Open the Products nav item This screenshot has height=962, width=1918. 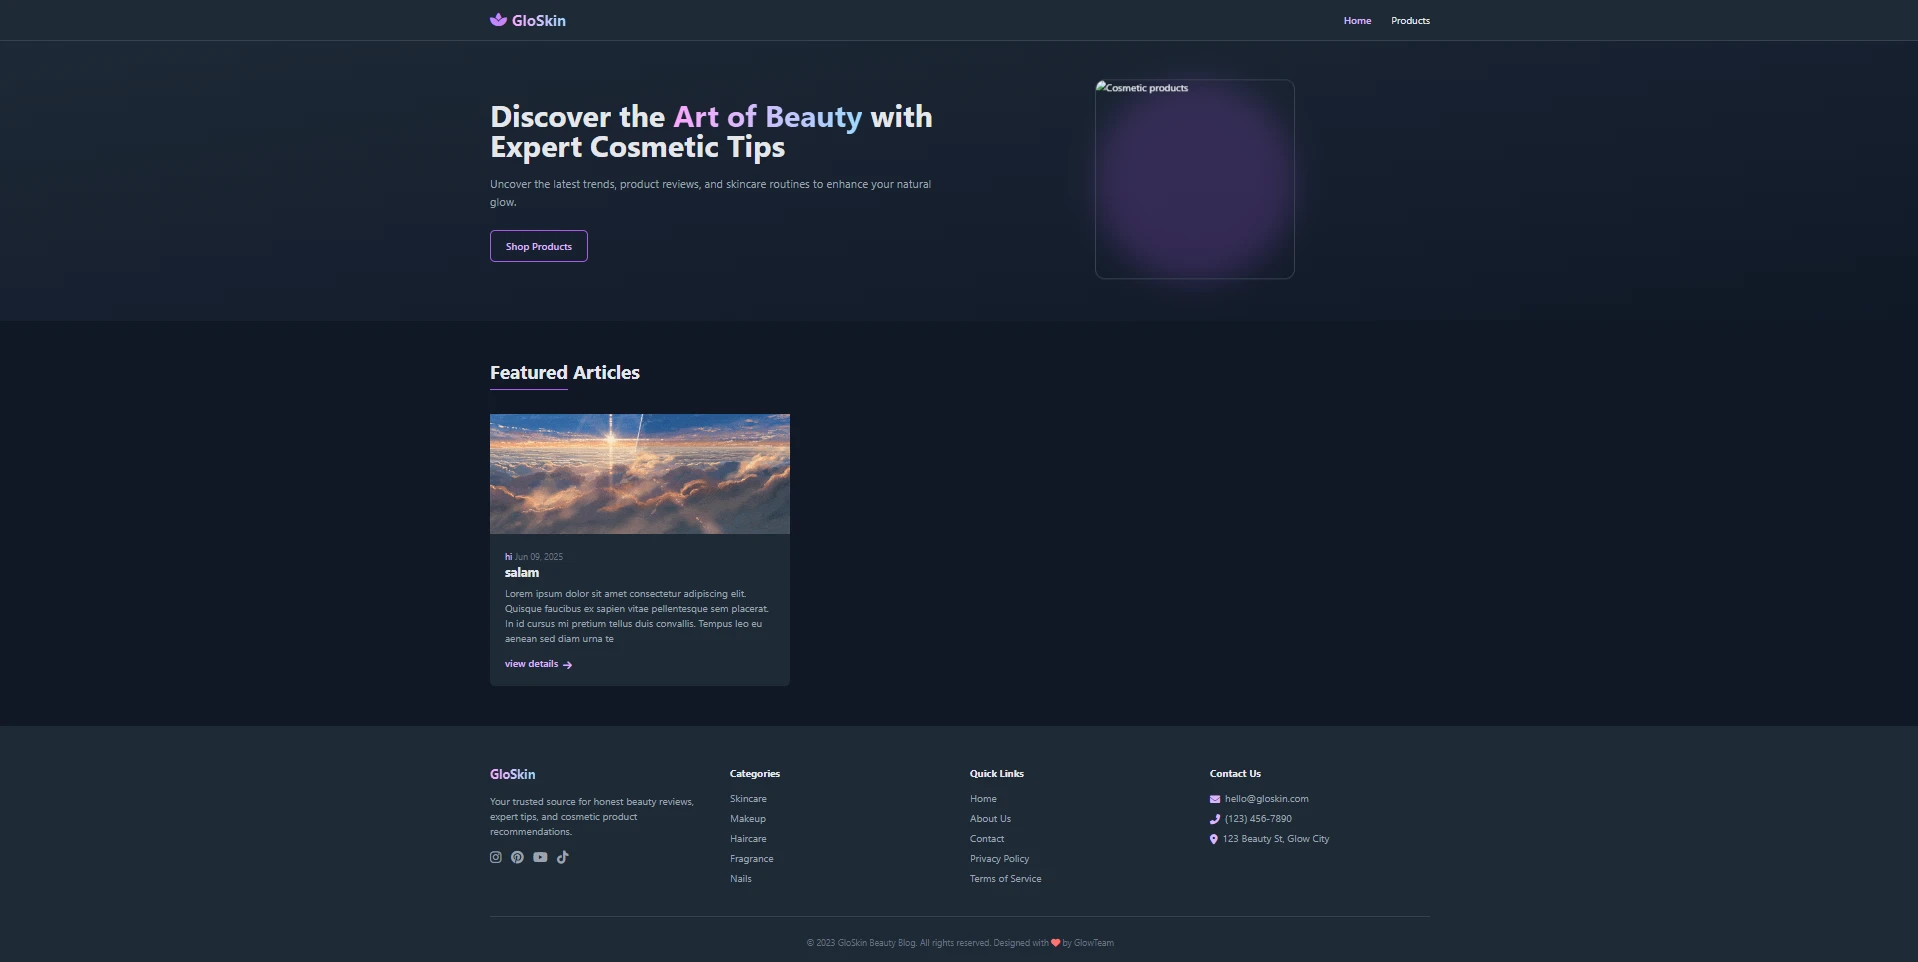[1410, 21]
